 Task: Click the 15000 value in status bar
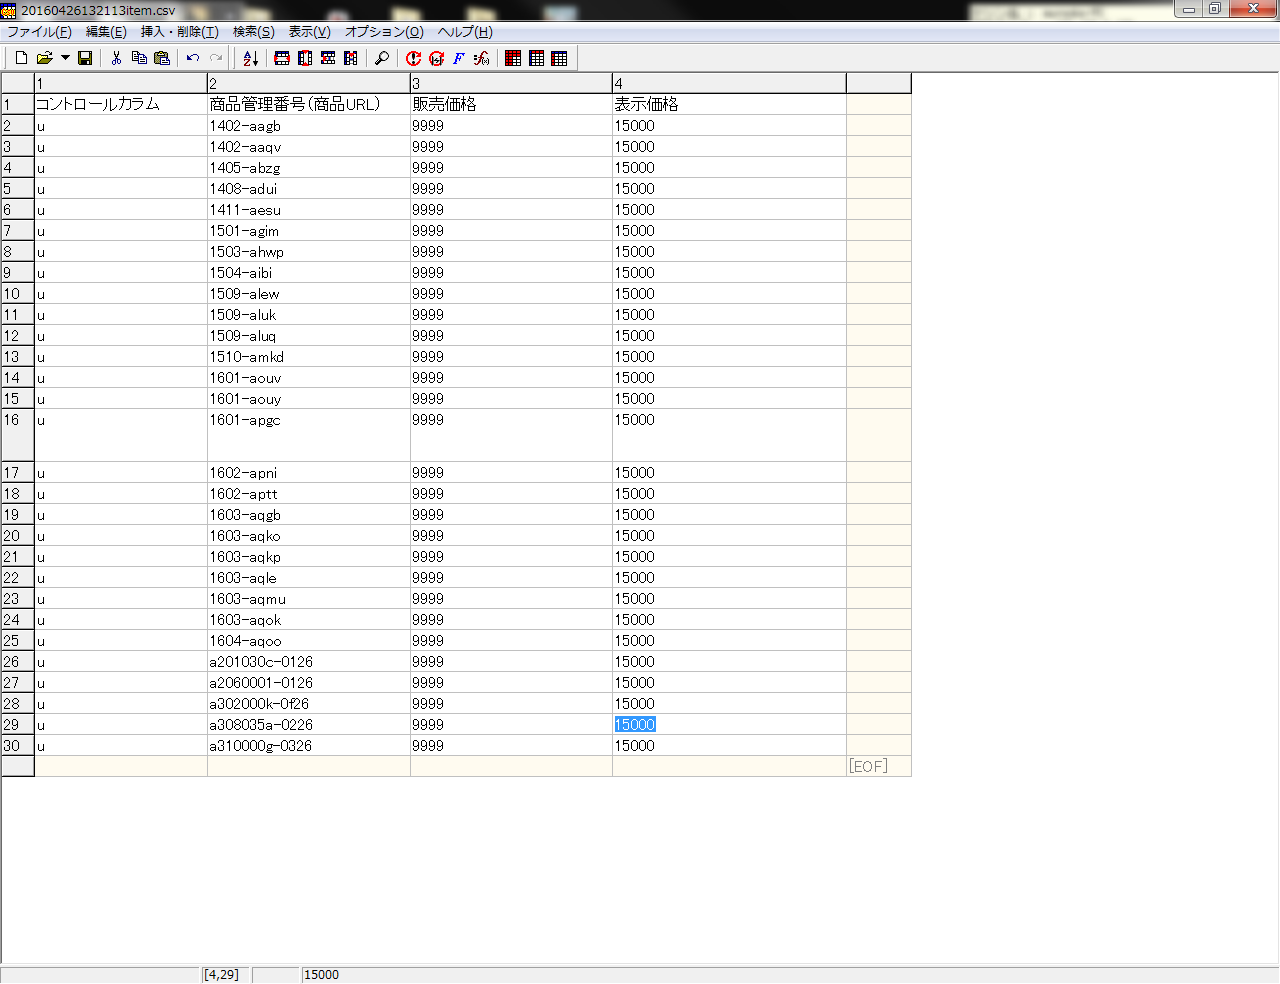(x=321, y=975)
